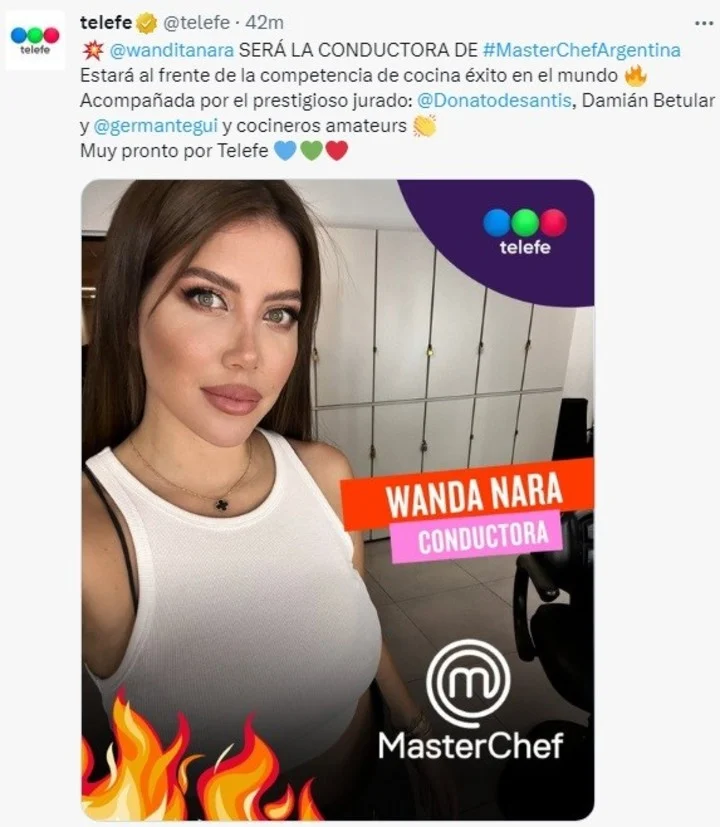This screenshot has height=827, width=720.
Task: Open the @wanditanara mention
Action: 171,50
